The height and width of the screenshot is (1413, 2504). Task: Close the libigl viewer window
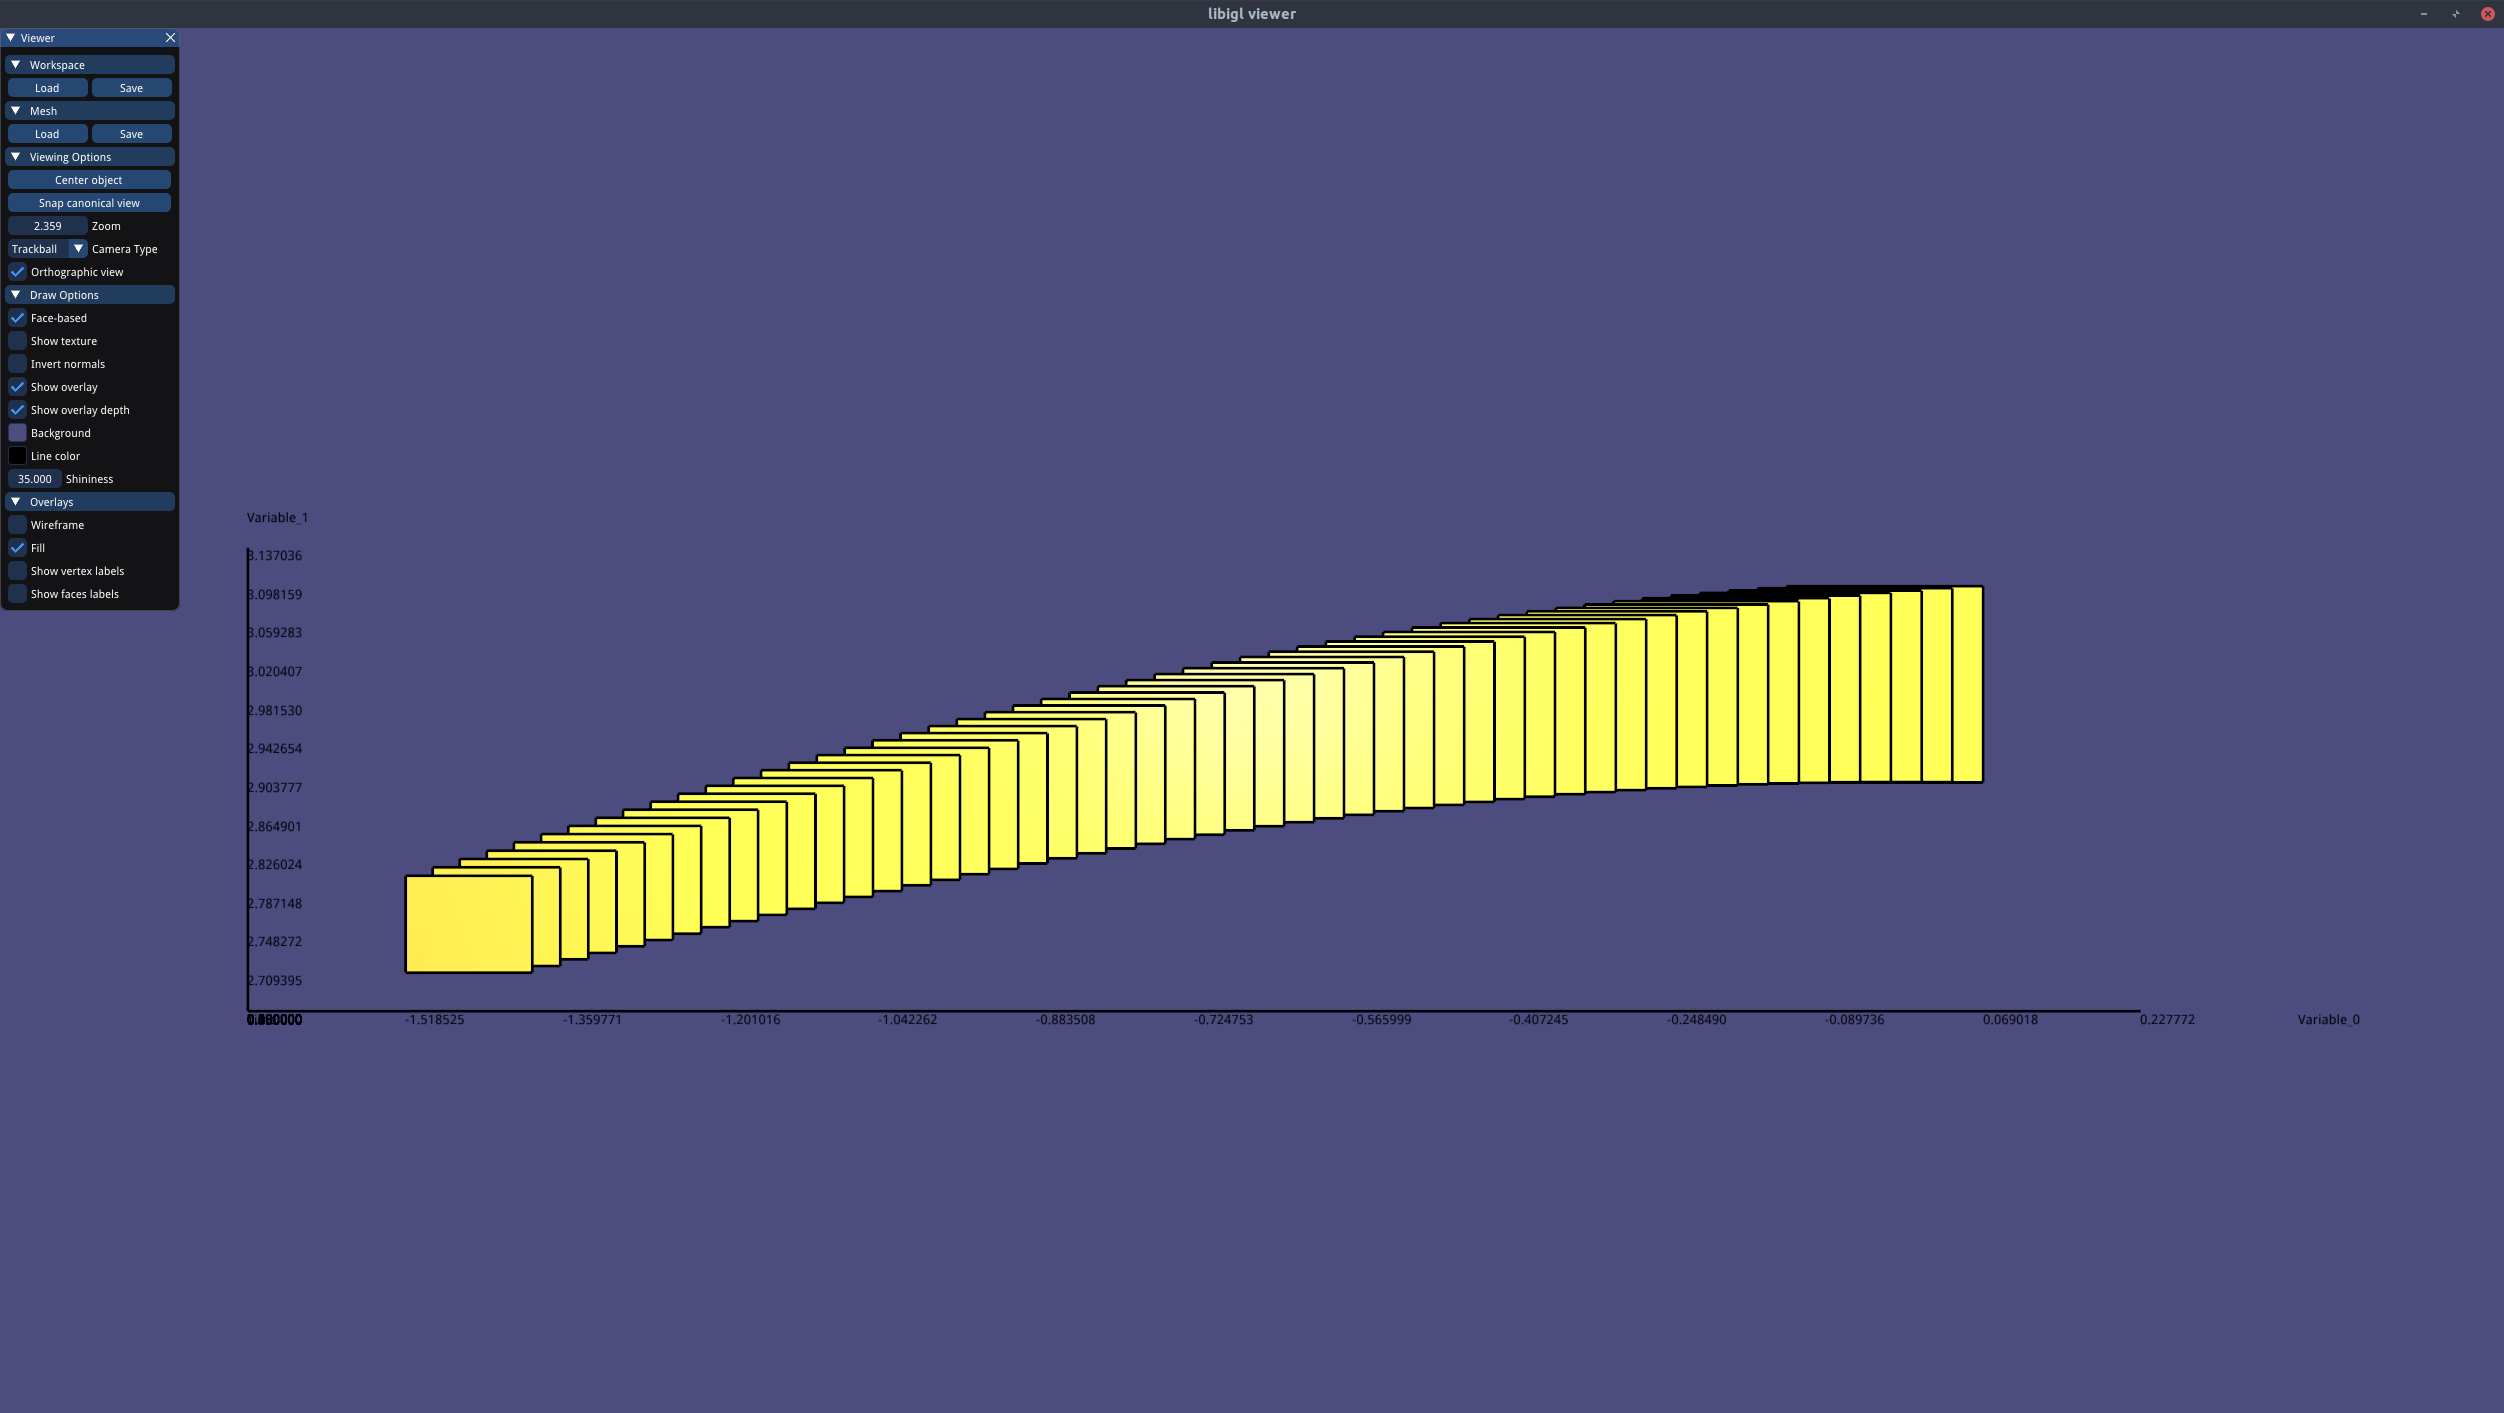(x=2487, y=14)
